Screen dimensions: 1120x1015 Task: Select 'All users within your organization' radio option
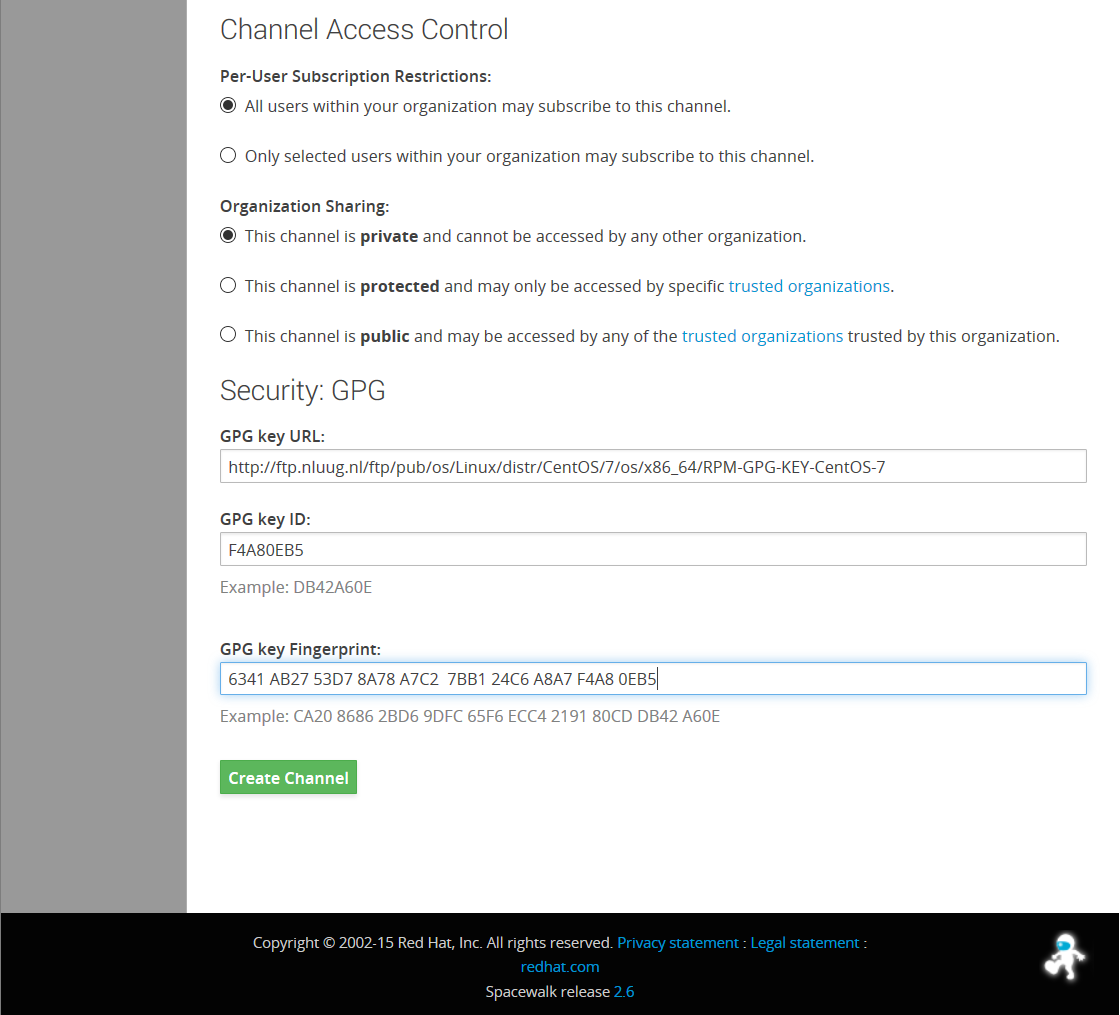228,106
